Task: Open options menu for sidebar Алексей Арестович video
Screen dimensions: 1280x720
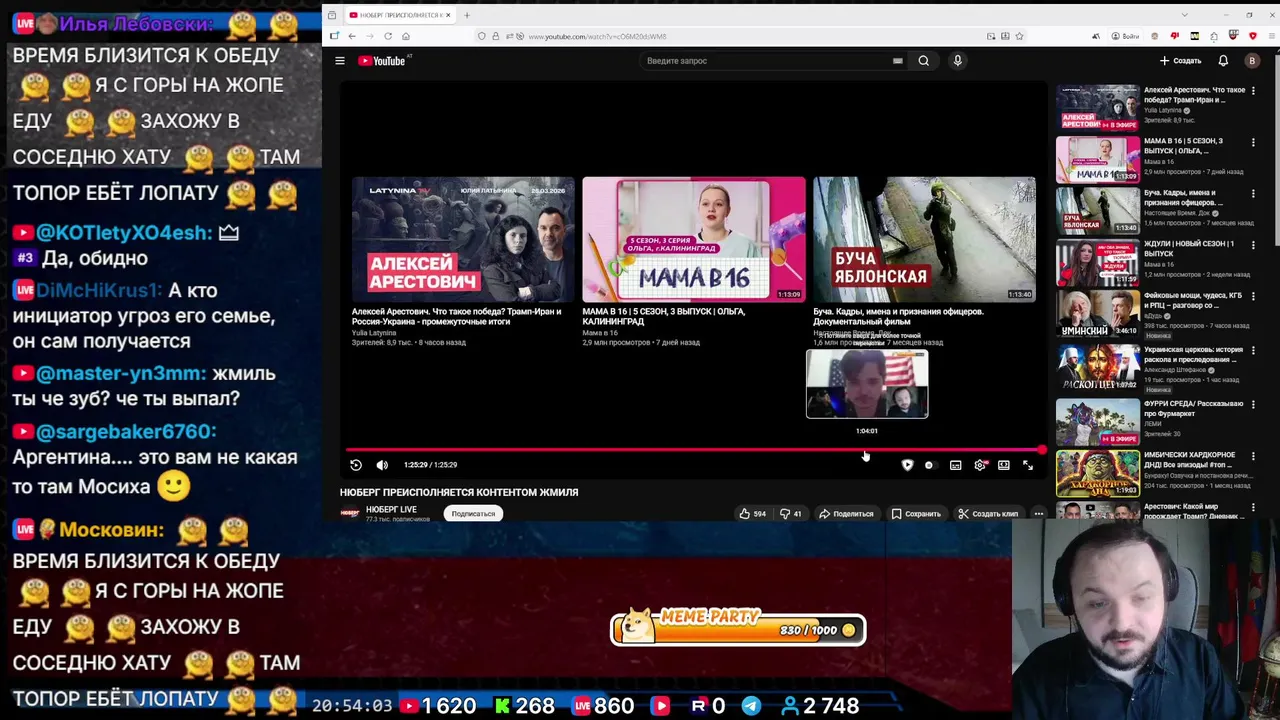Action: pyautogui.click(x=1253, y=91)
